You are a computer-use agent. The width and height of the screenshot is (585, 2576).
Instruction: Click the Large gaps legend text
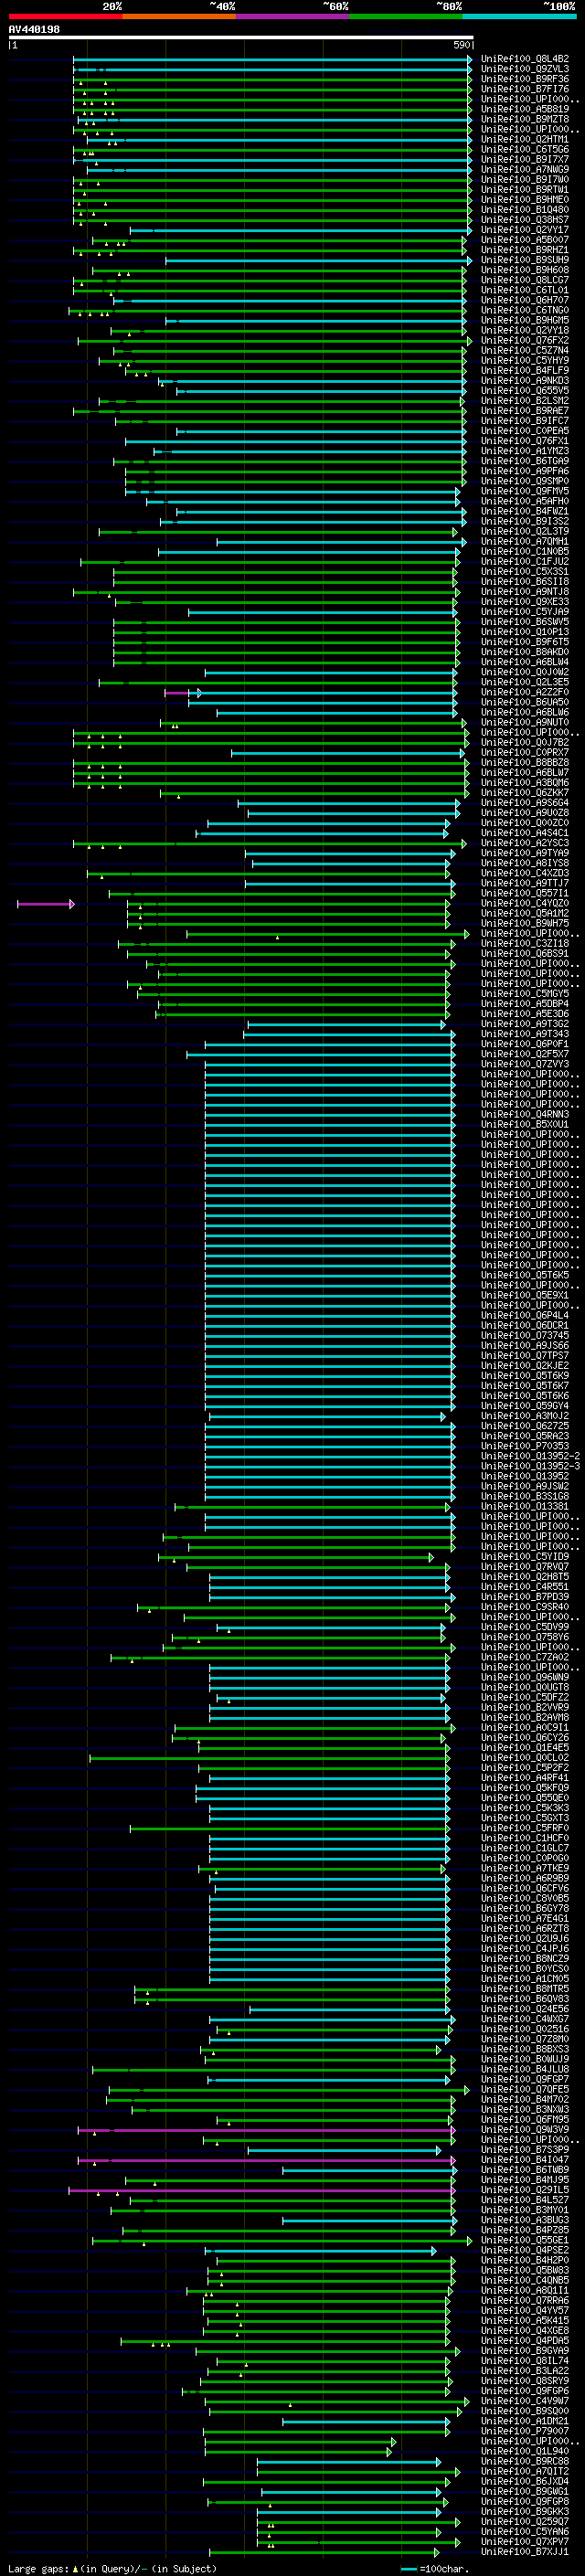(x=112, y=2568)
